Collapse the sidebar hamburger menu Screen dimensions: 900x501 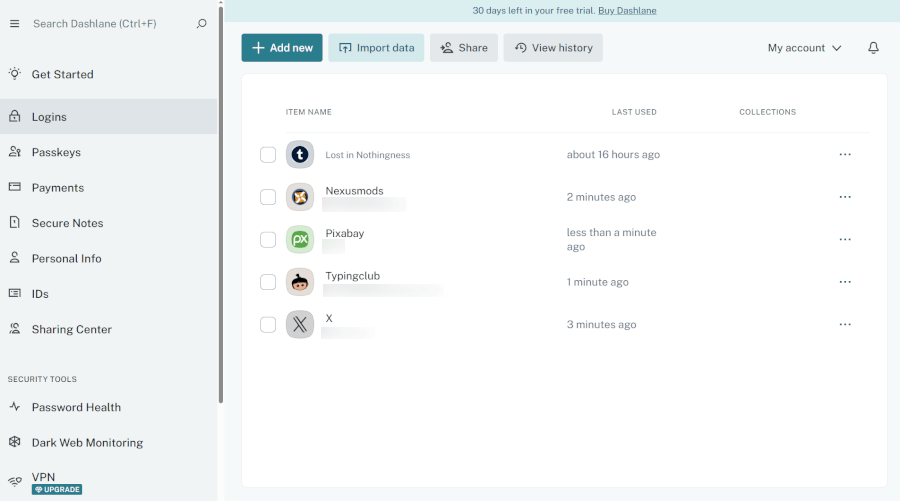[x=14, y=24]
